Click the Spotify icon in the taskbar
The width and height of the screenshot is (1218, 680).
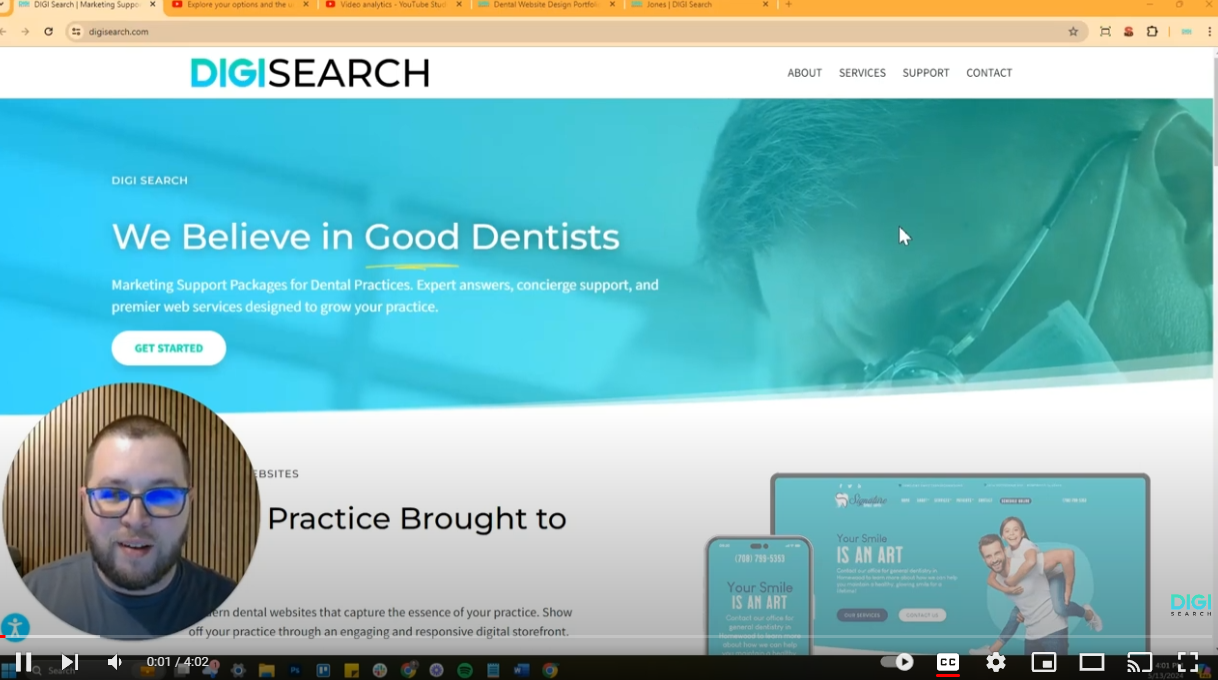coord(465,671)
